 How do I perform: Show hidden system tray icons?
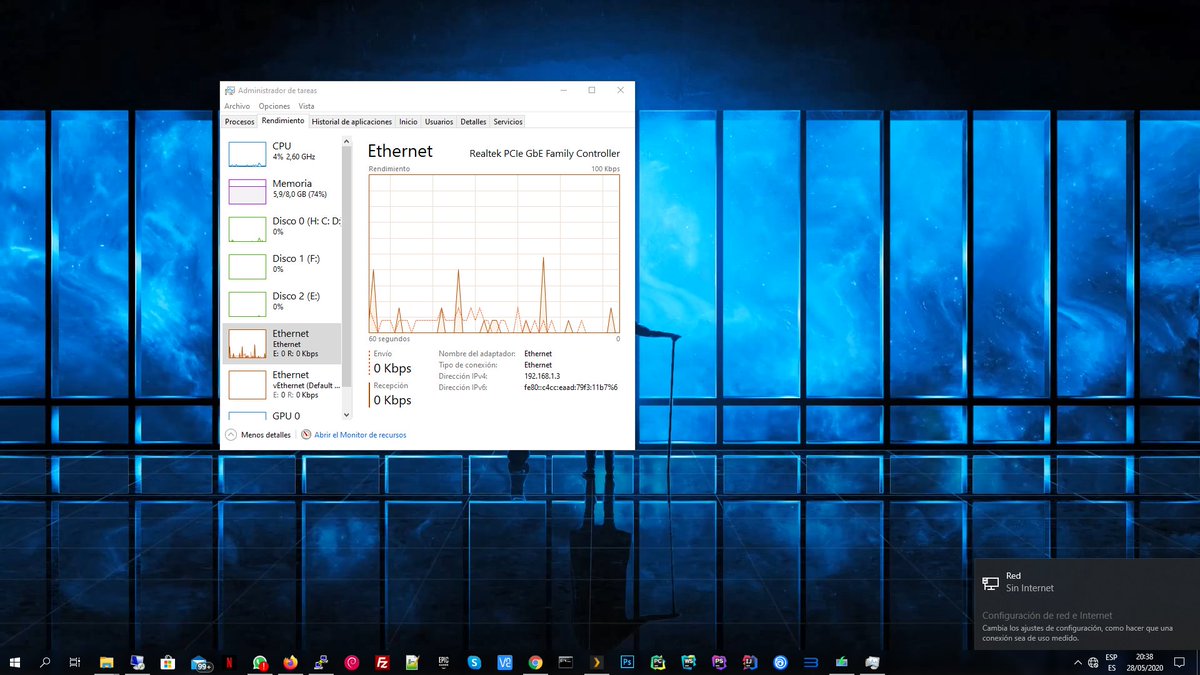1077,662
